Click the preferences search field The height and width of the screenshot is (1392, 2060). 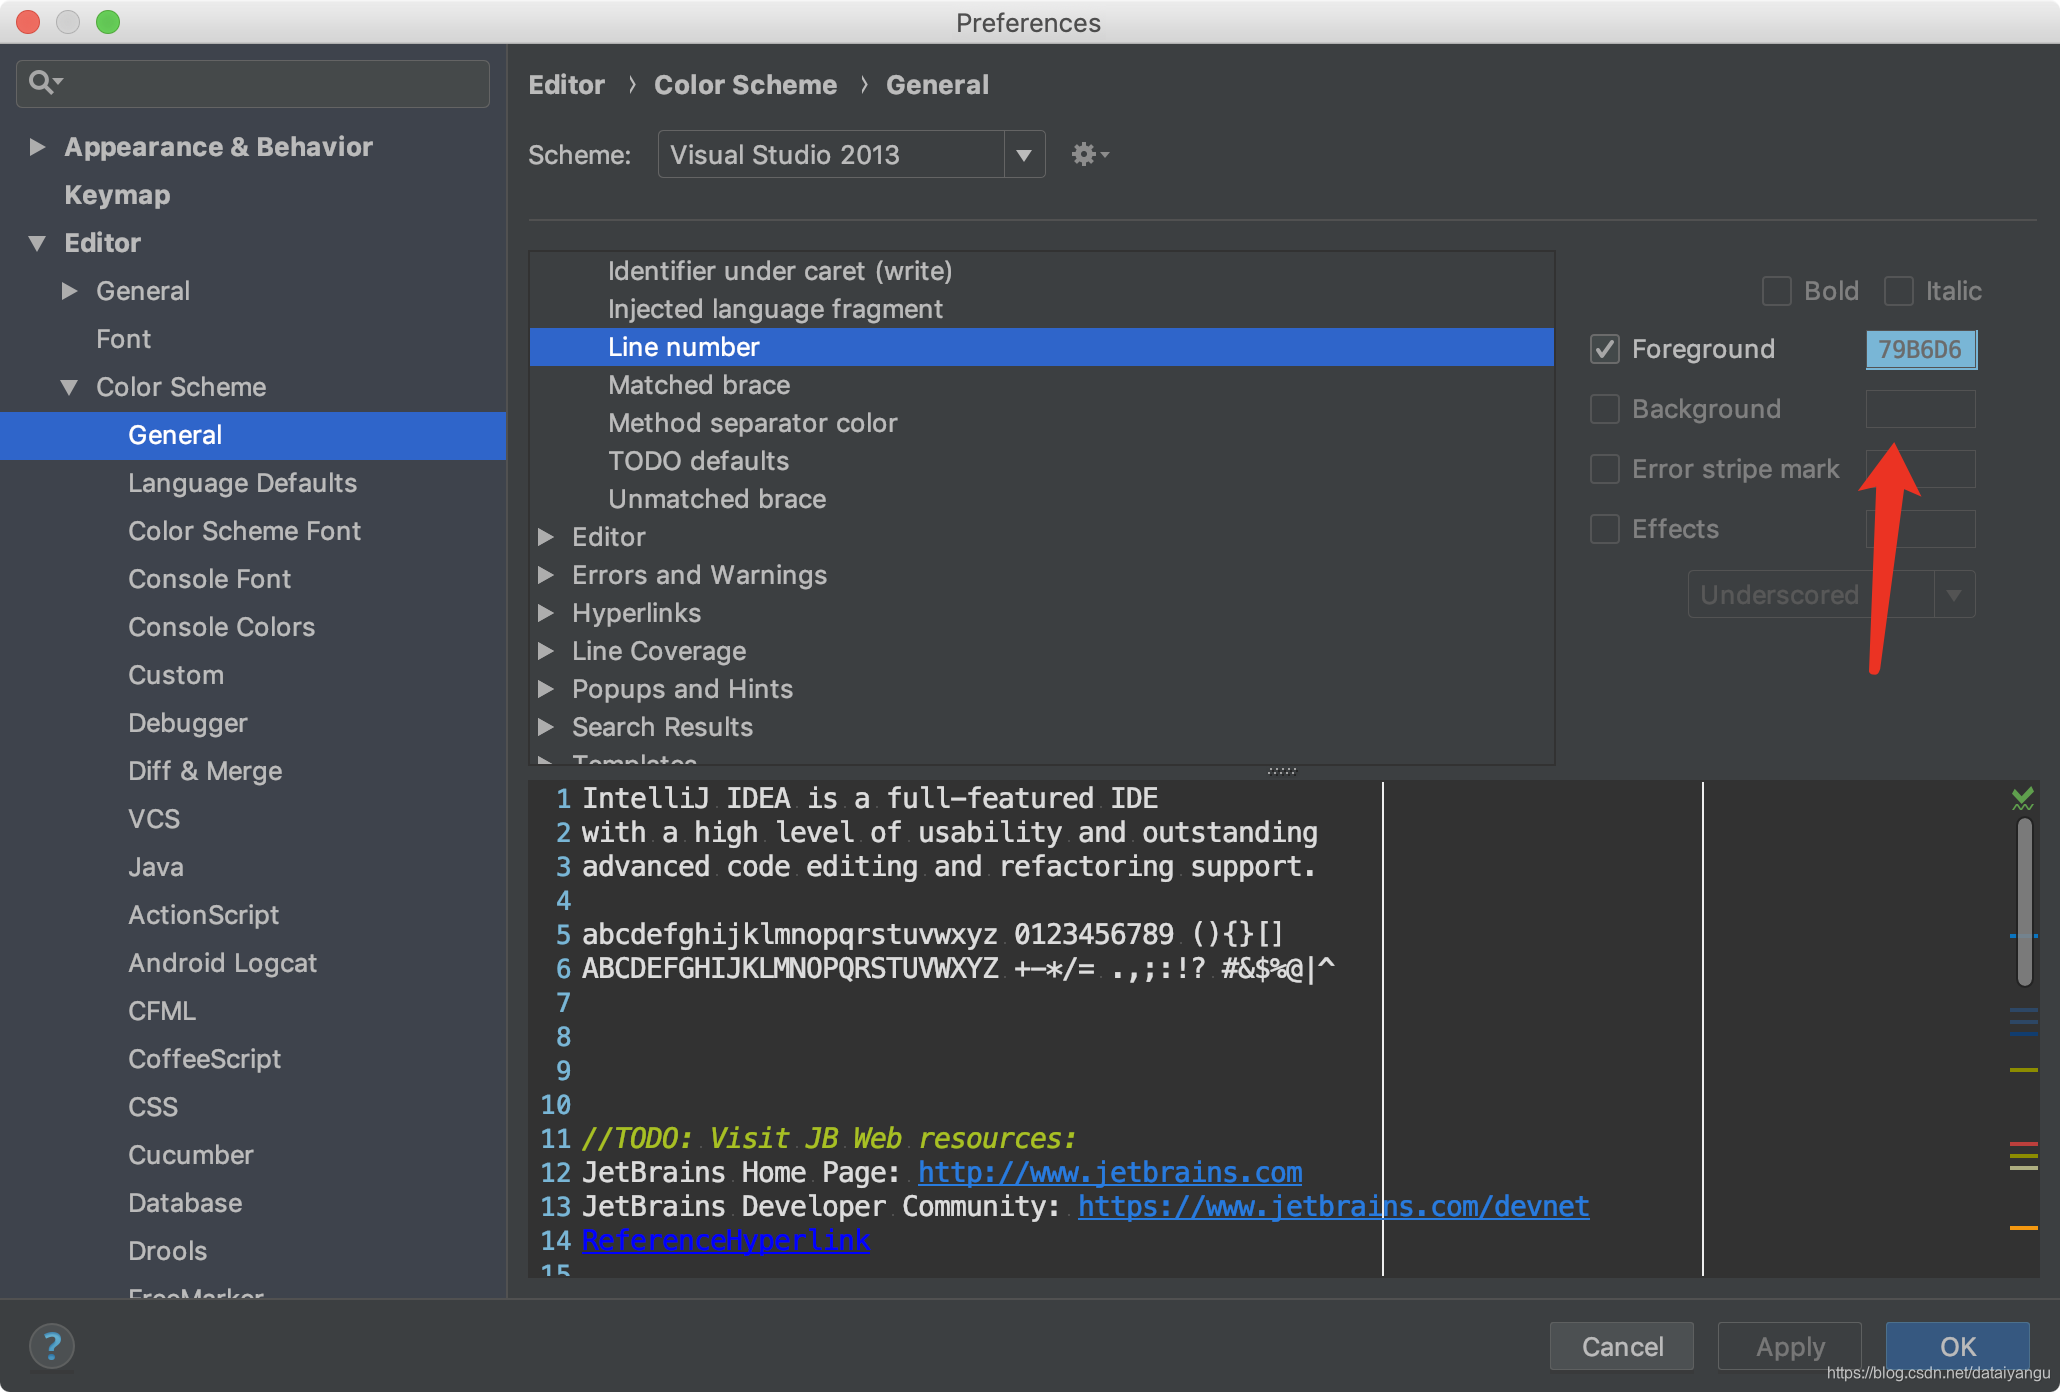[270, 82]
